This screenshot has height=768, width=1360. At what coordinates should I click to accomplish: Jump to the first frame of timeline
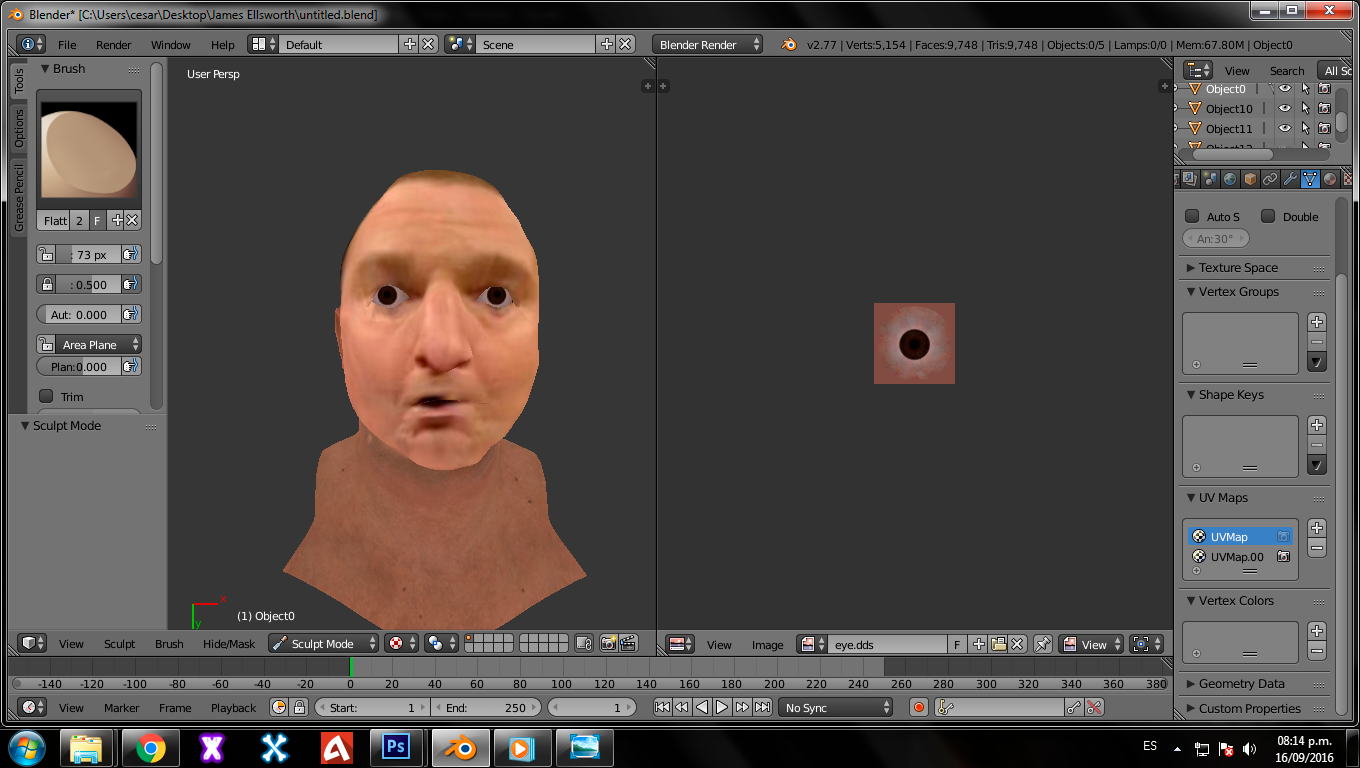click(x=662, y=707)
